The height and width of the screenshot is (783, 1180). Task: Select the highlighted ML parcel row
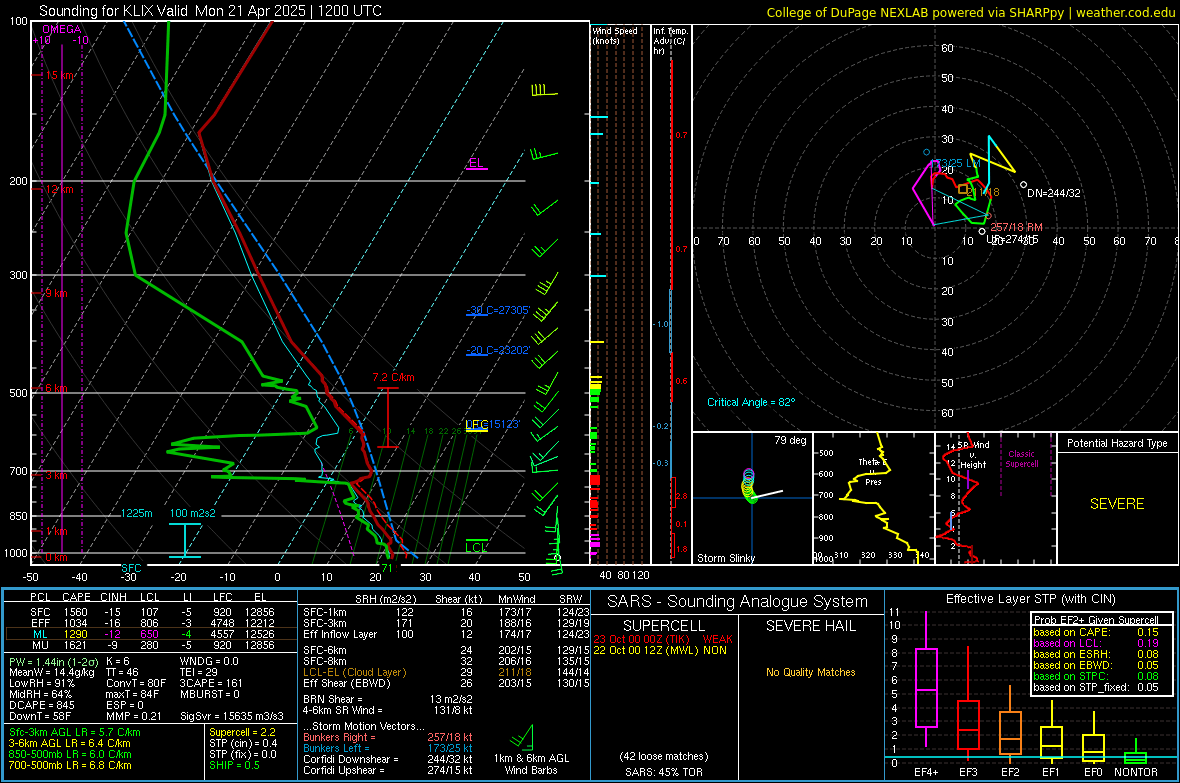tap(151, 634)
